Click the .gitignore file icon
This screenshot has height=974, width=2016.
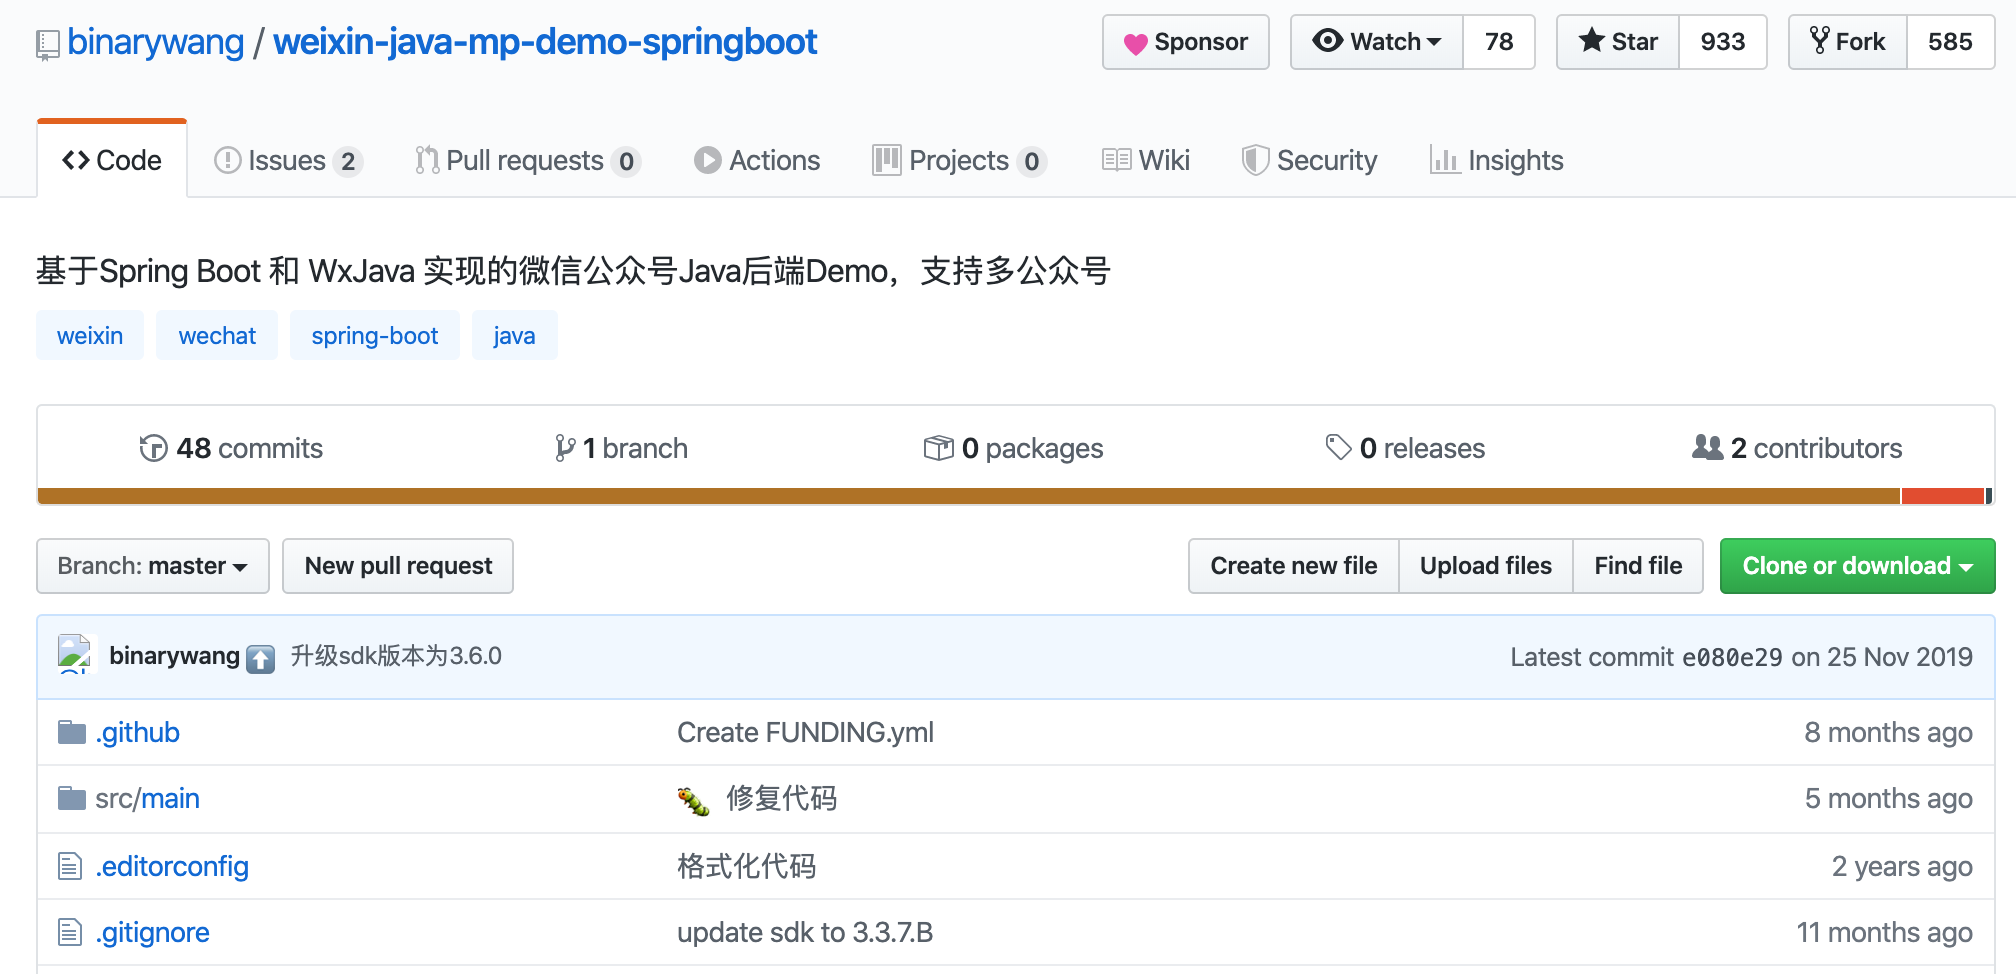[x=70, y=932]
